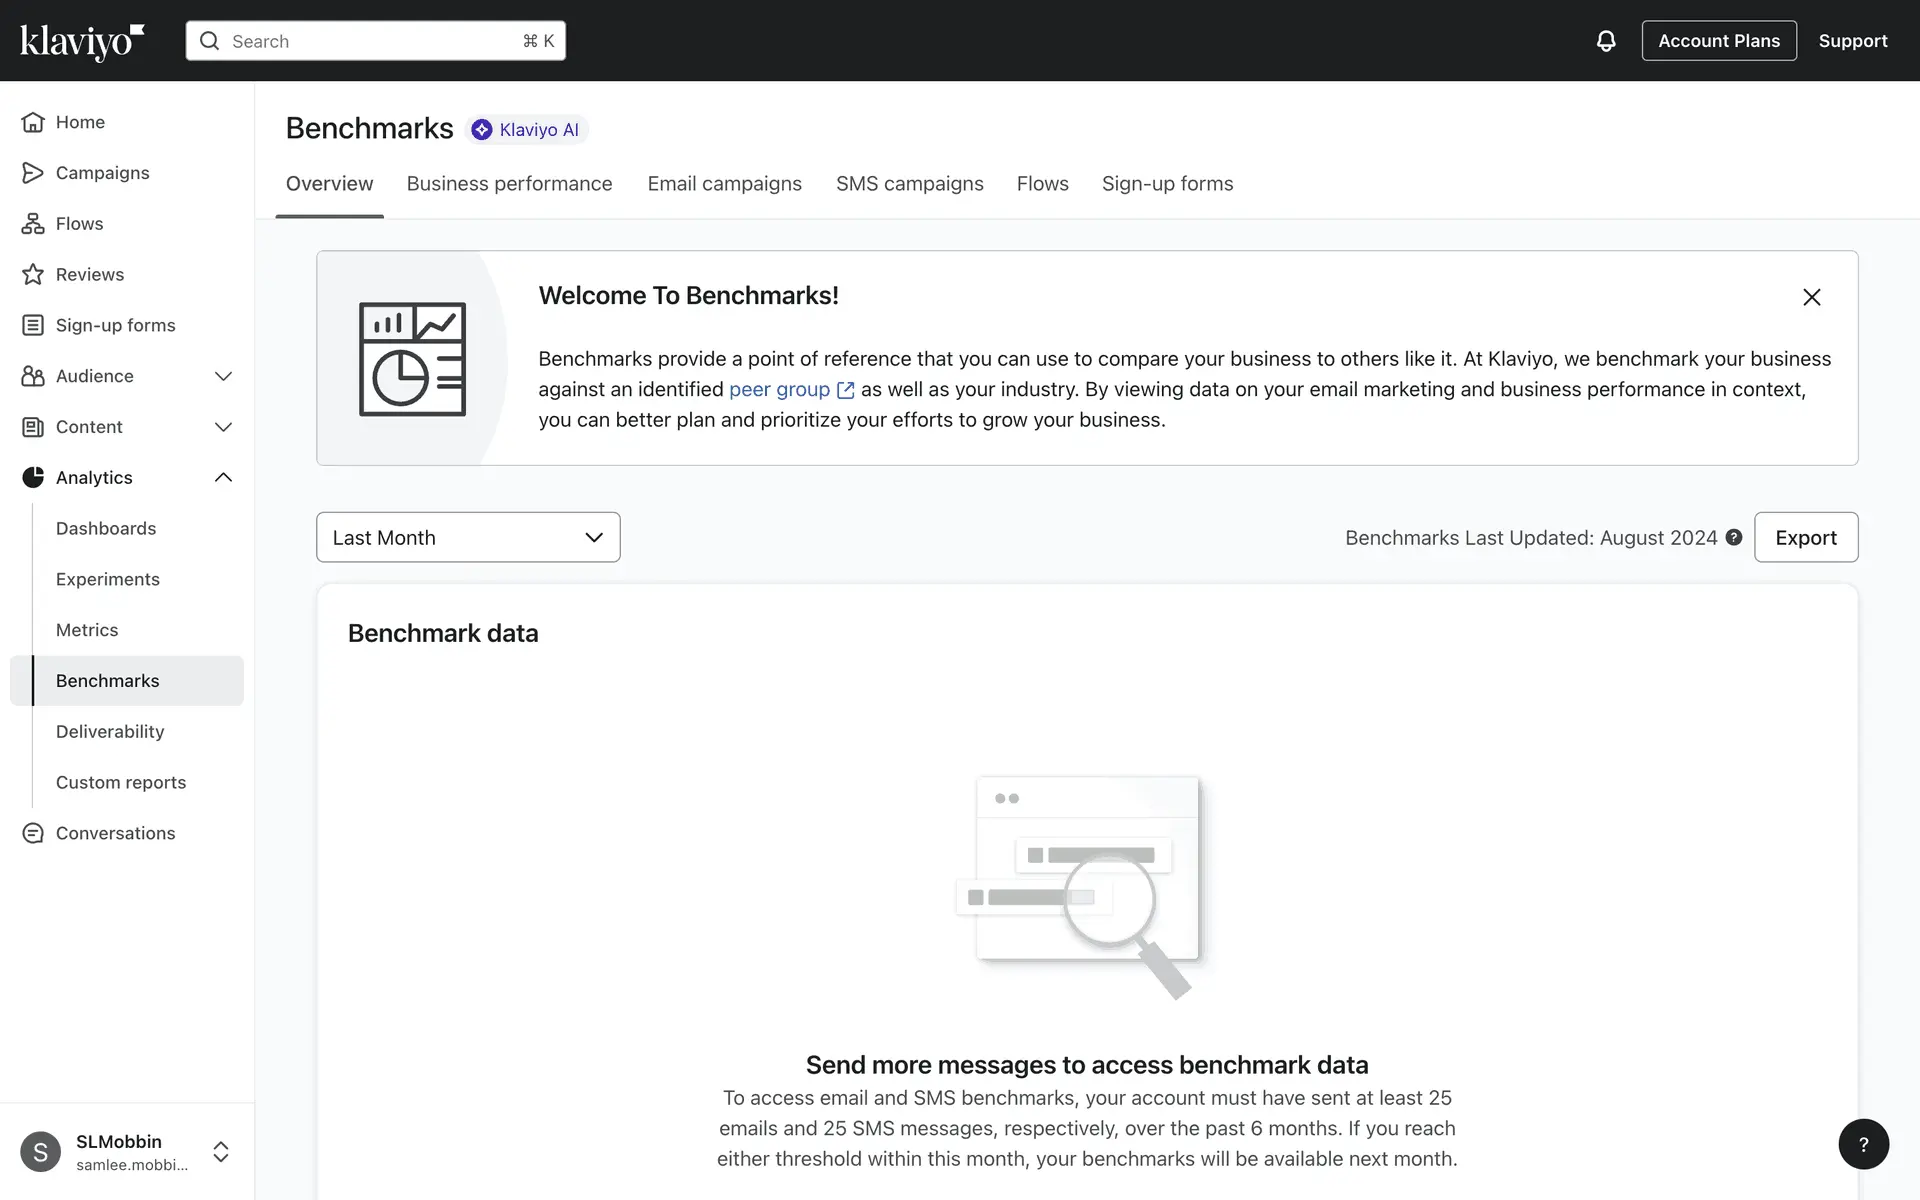Click the Campaigns paper-plane icon
This screenshot has width=1920, height=1200.
(x=33, y=173)
